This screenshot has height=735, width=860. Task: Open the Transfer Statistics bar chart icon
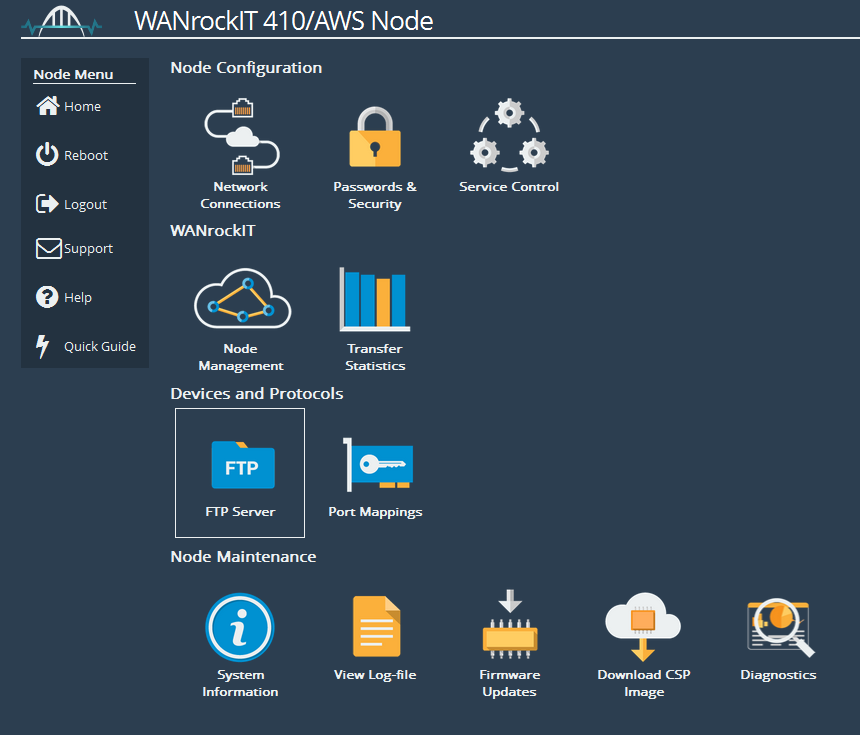coord(375,299)
